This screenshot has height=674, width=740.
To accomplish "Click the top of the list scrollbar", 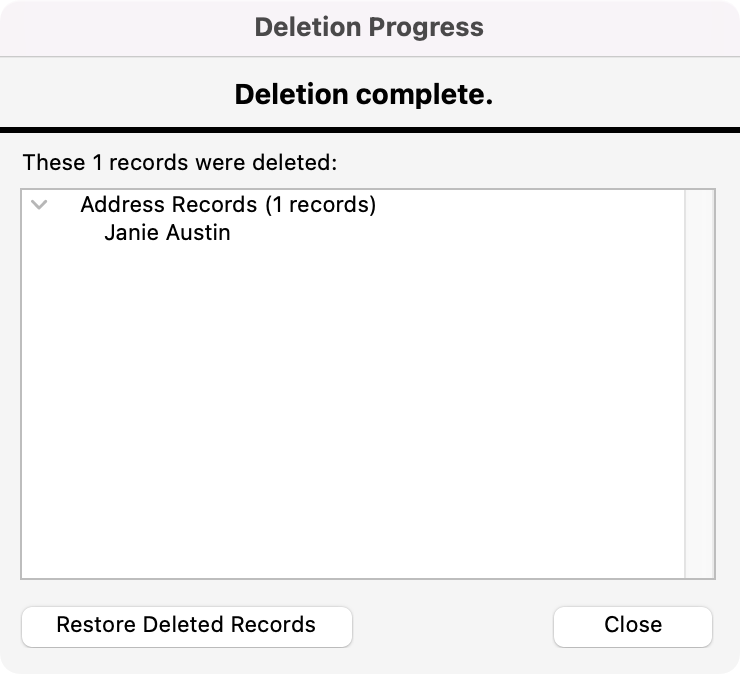I will [x=698, y=200].
